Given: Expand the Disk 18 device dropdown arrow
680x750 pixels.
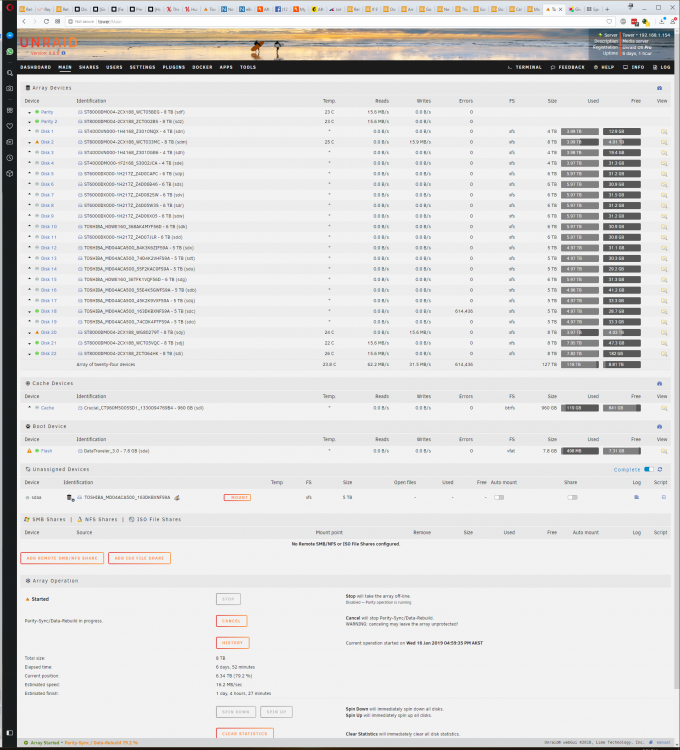Looking at the screenshot, I should [29, 312].
